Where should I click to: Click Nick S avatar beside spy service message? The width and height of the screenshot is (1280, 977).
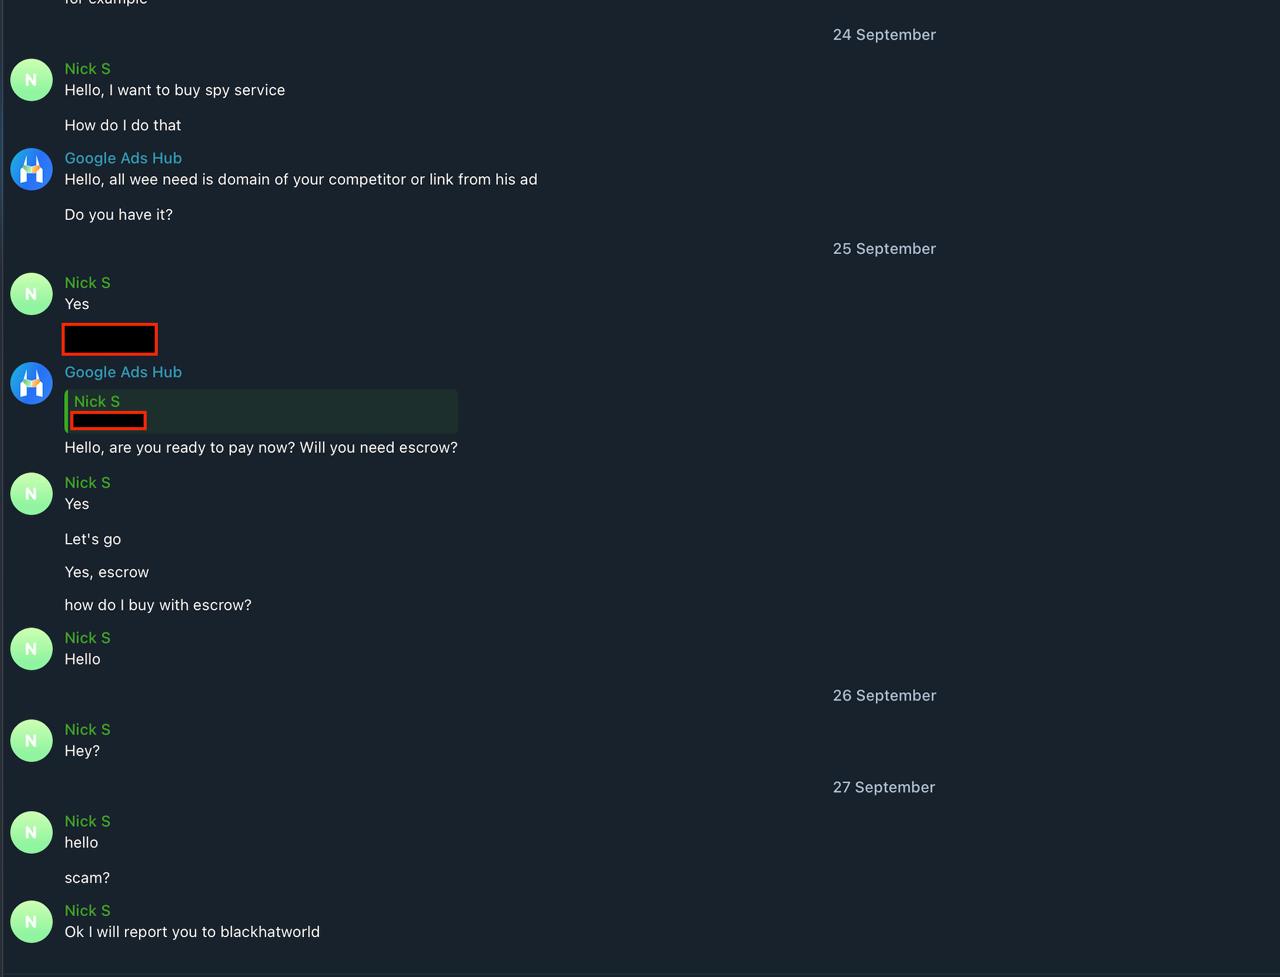tap(31, 80)
